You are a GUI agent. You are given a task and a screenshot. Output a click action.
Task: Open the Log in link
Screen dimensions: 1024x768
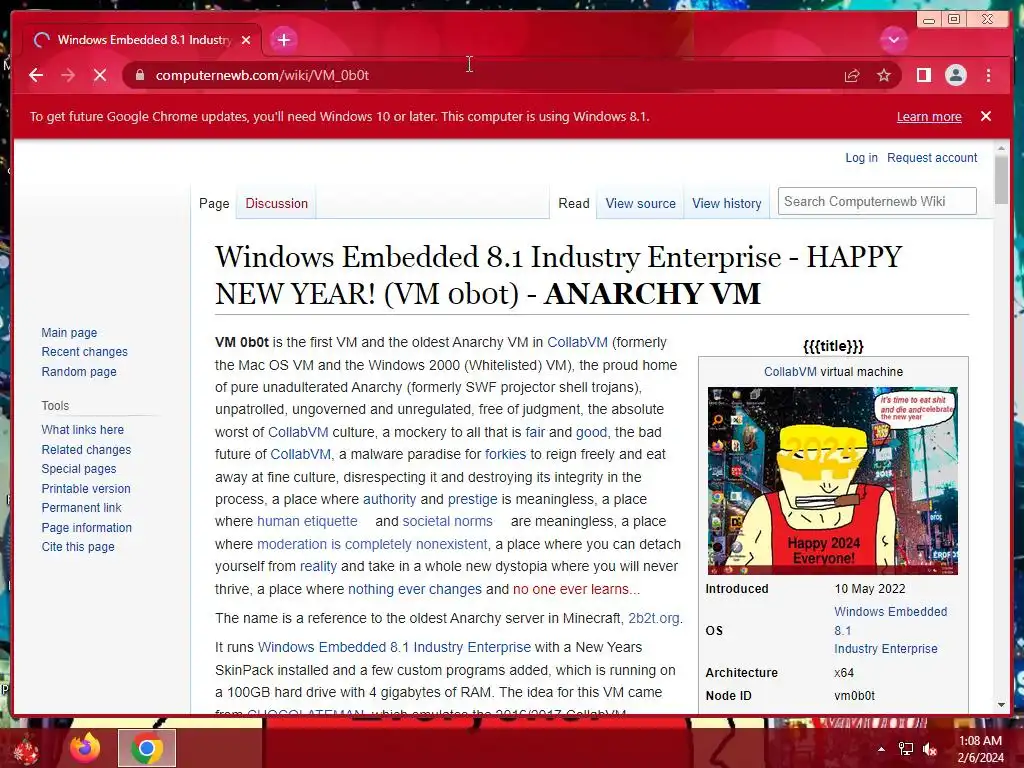(x=861, y=157)
